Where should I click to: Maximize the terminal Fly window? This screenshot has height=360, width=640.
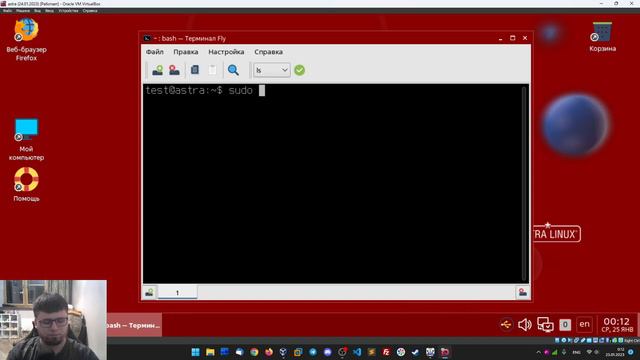[513, 38]
